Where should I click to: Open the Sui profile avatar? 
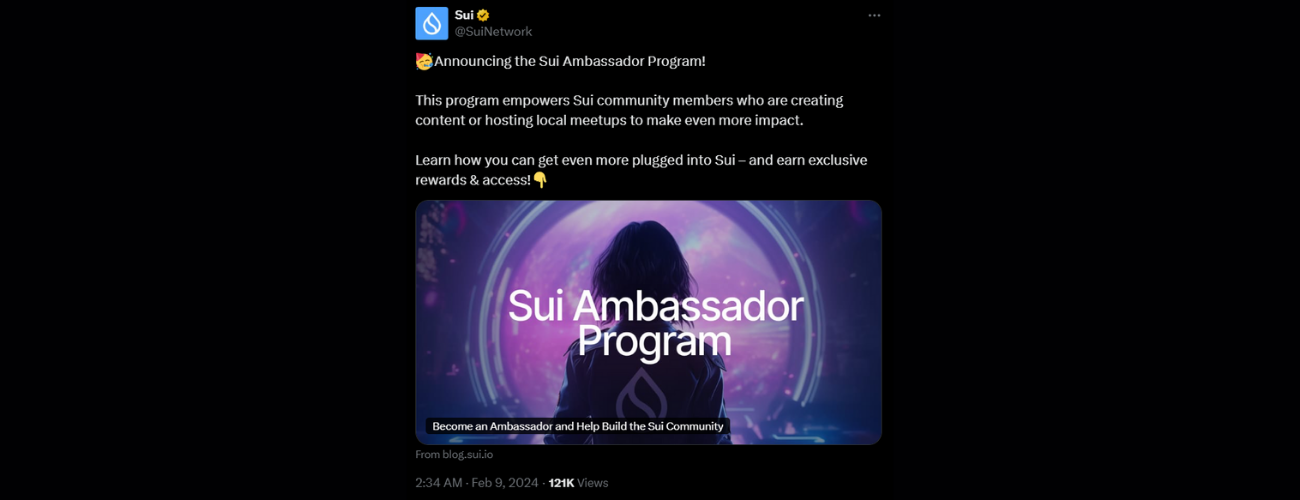point(432,23)
